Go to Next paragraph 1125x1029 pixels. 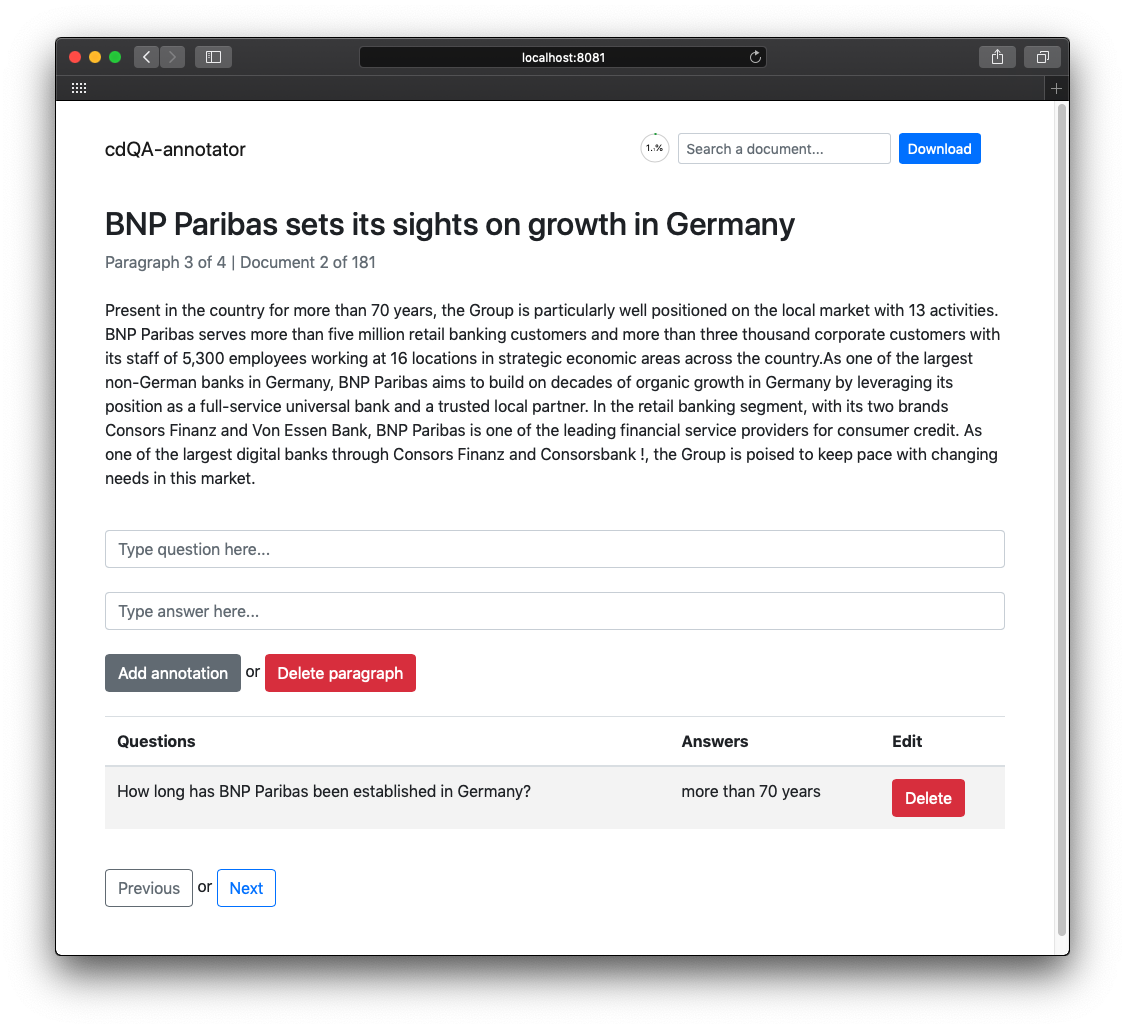246,888
